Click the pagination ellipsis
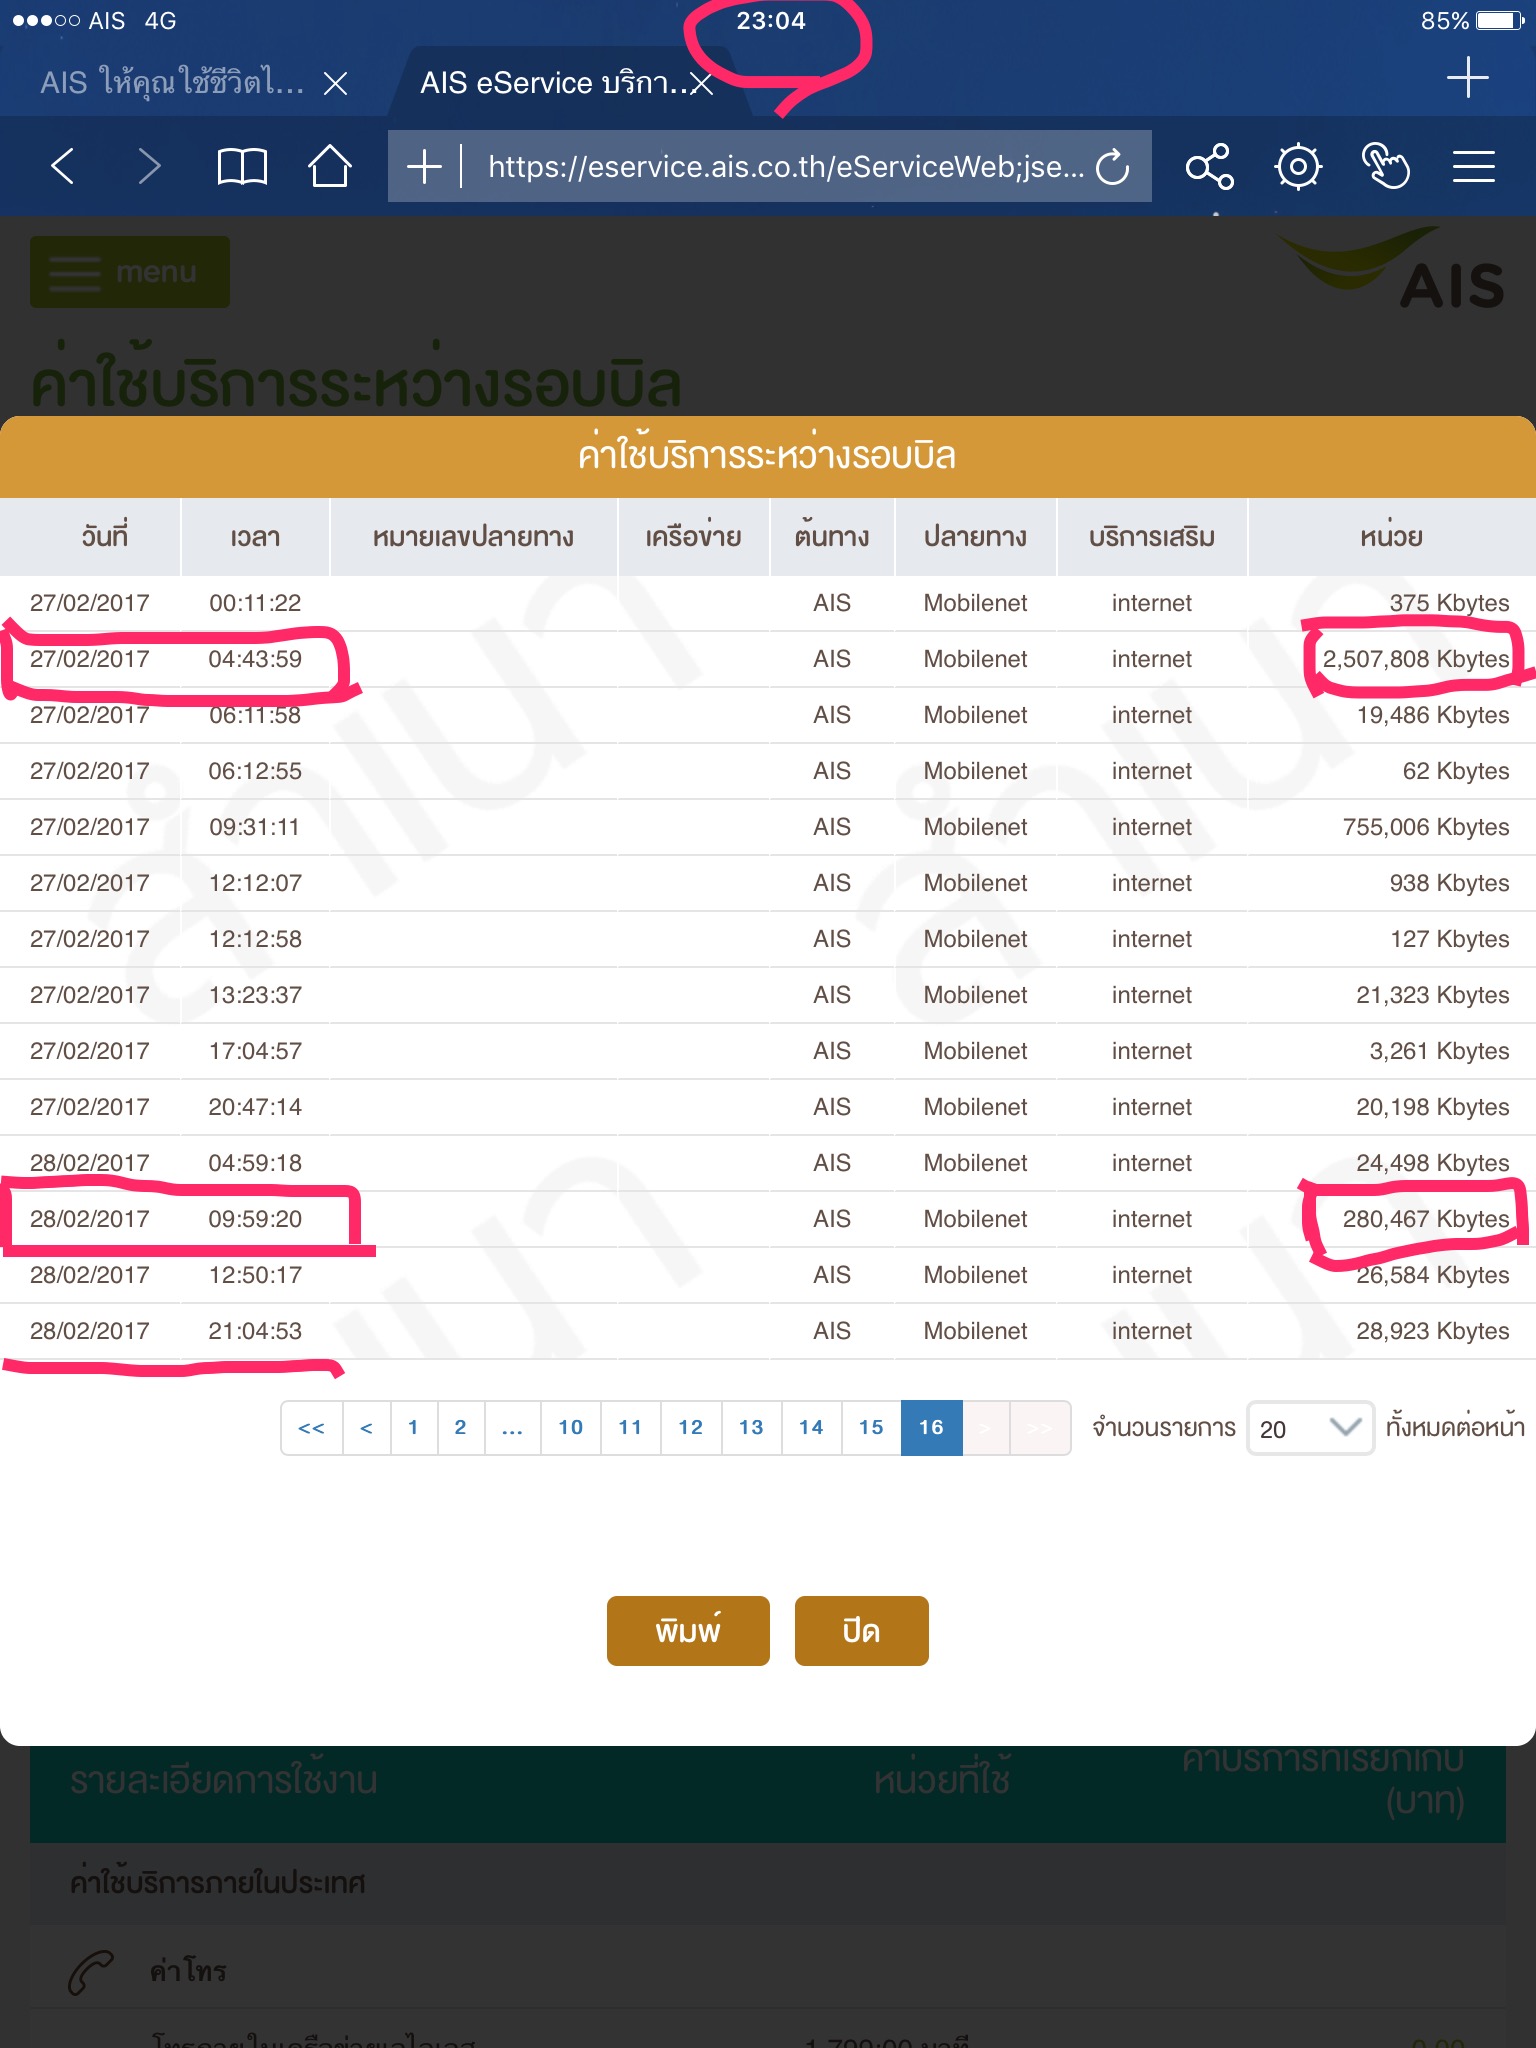Image resolution: width=1536 pixels, height=2048 pixels. click(513, 1428)
